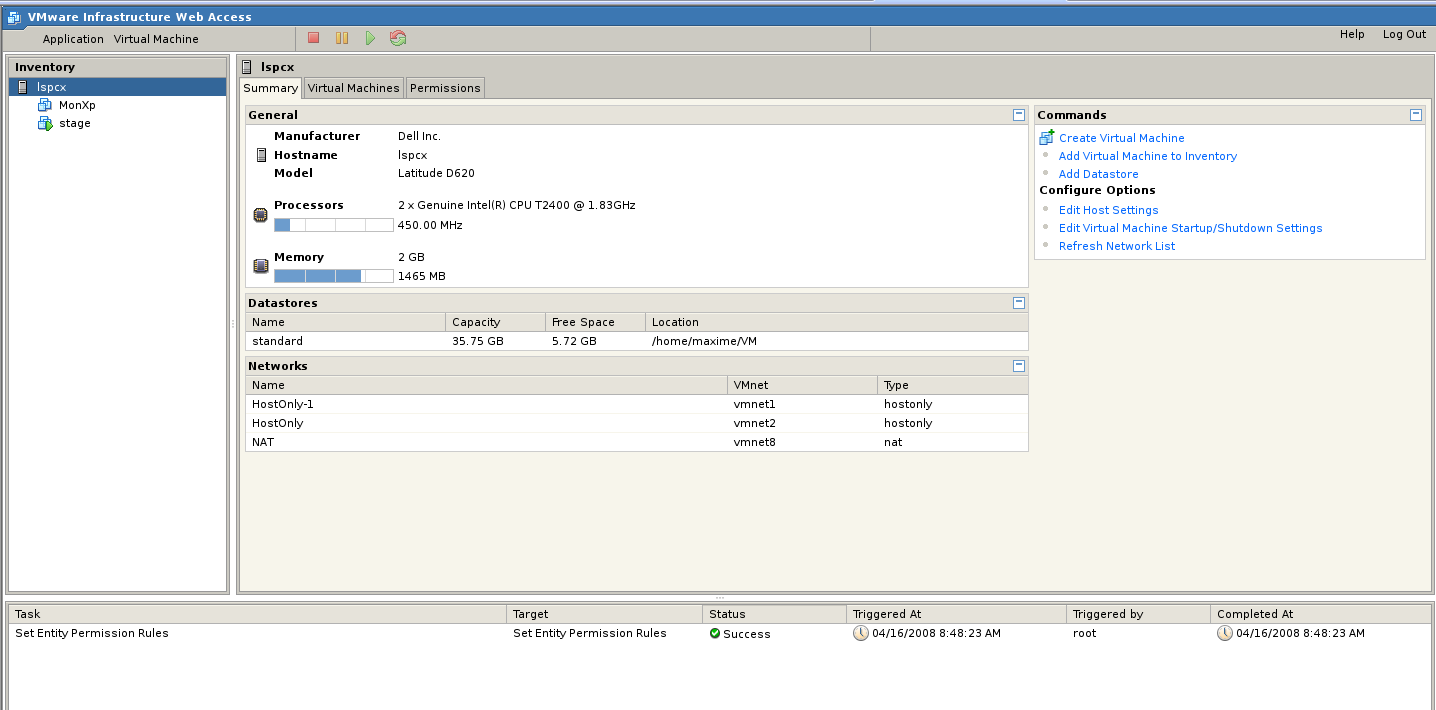This screenshot has width=1436, height=710.
Task: Click the red Stop power toolbar icon
Action: (x=313, y=38)
